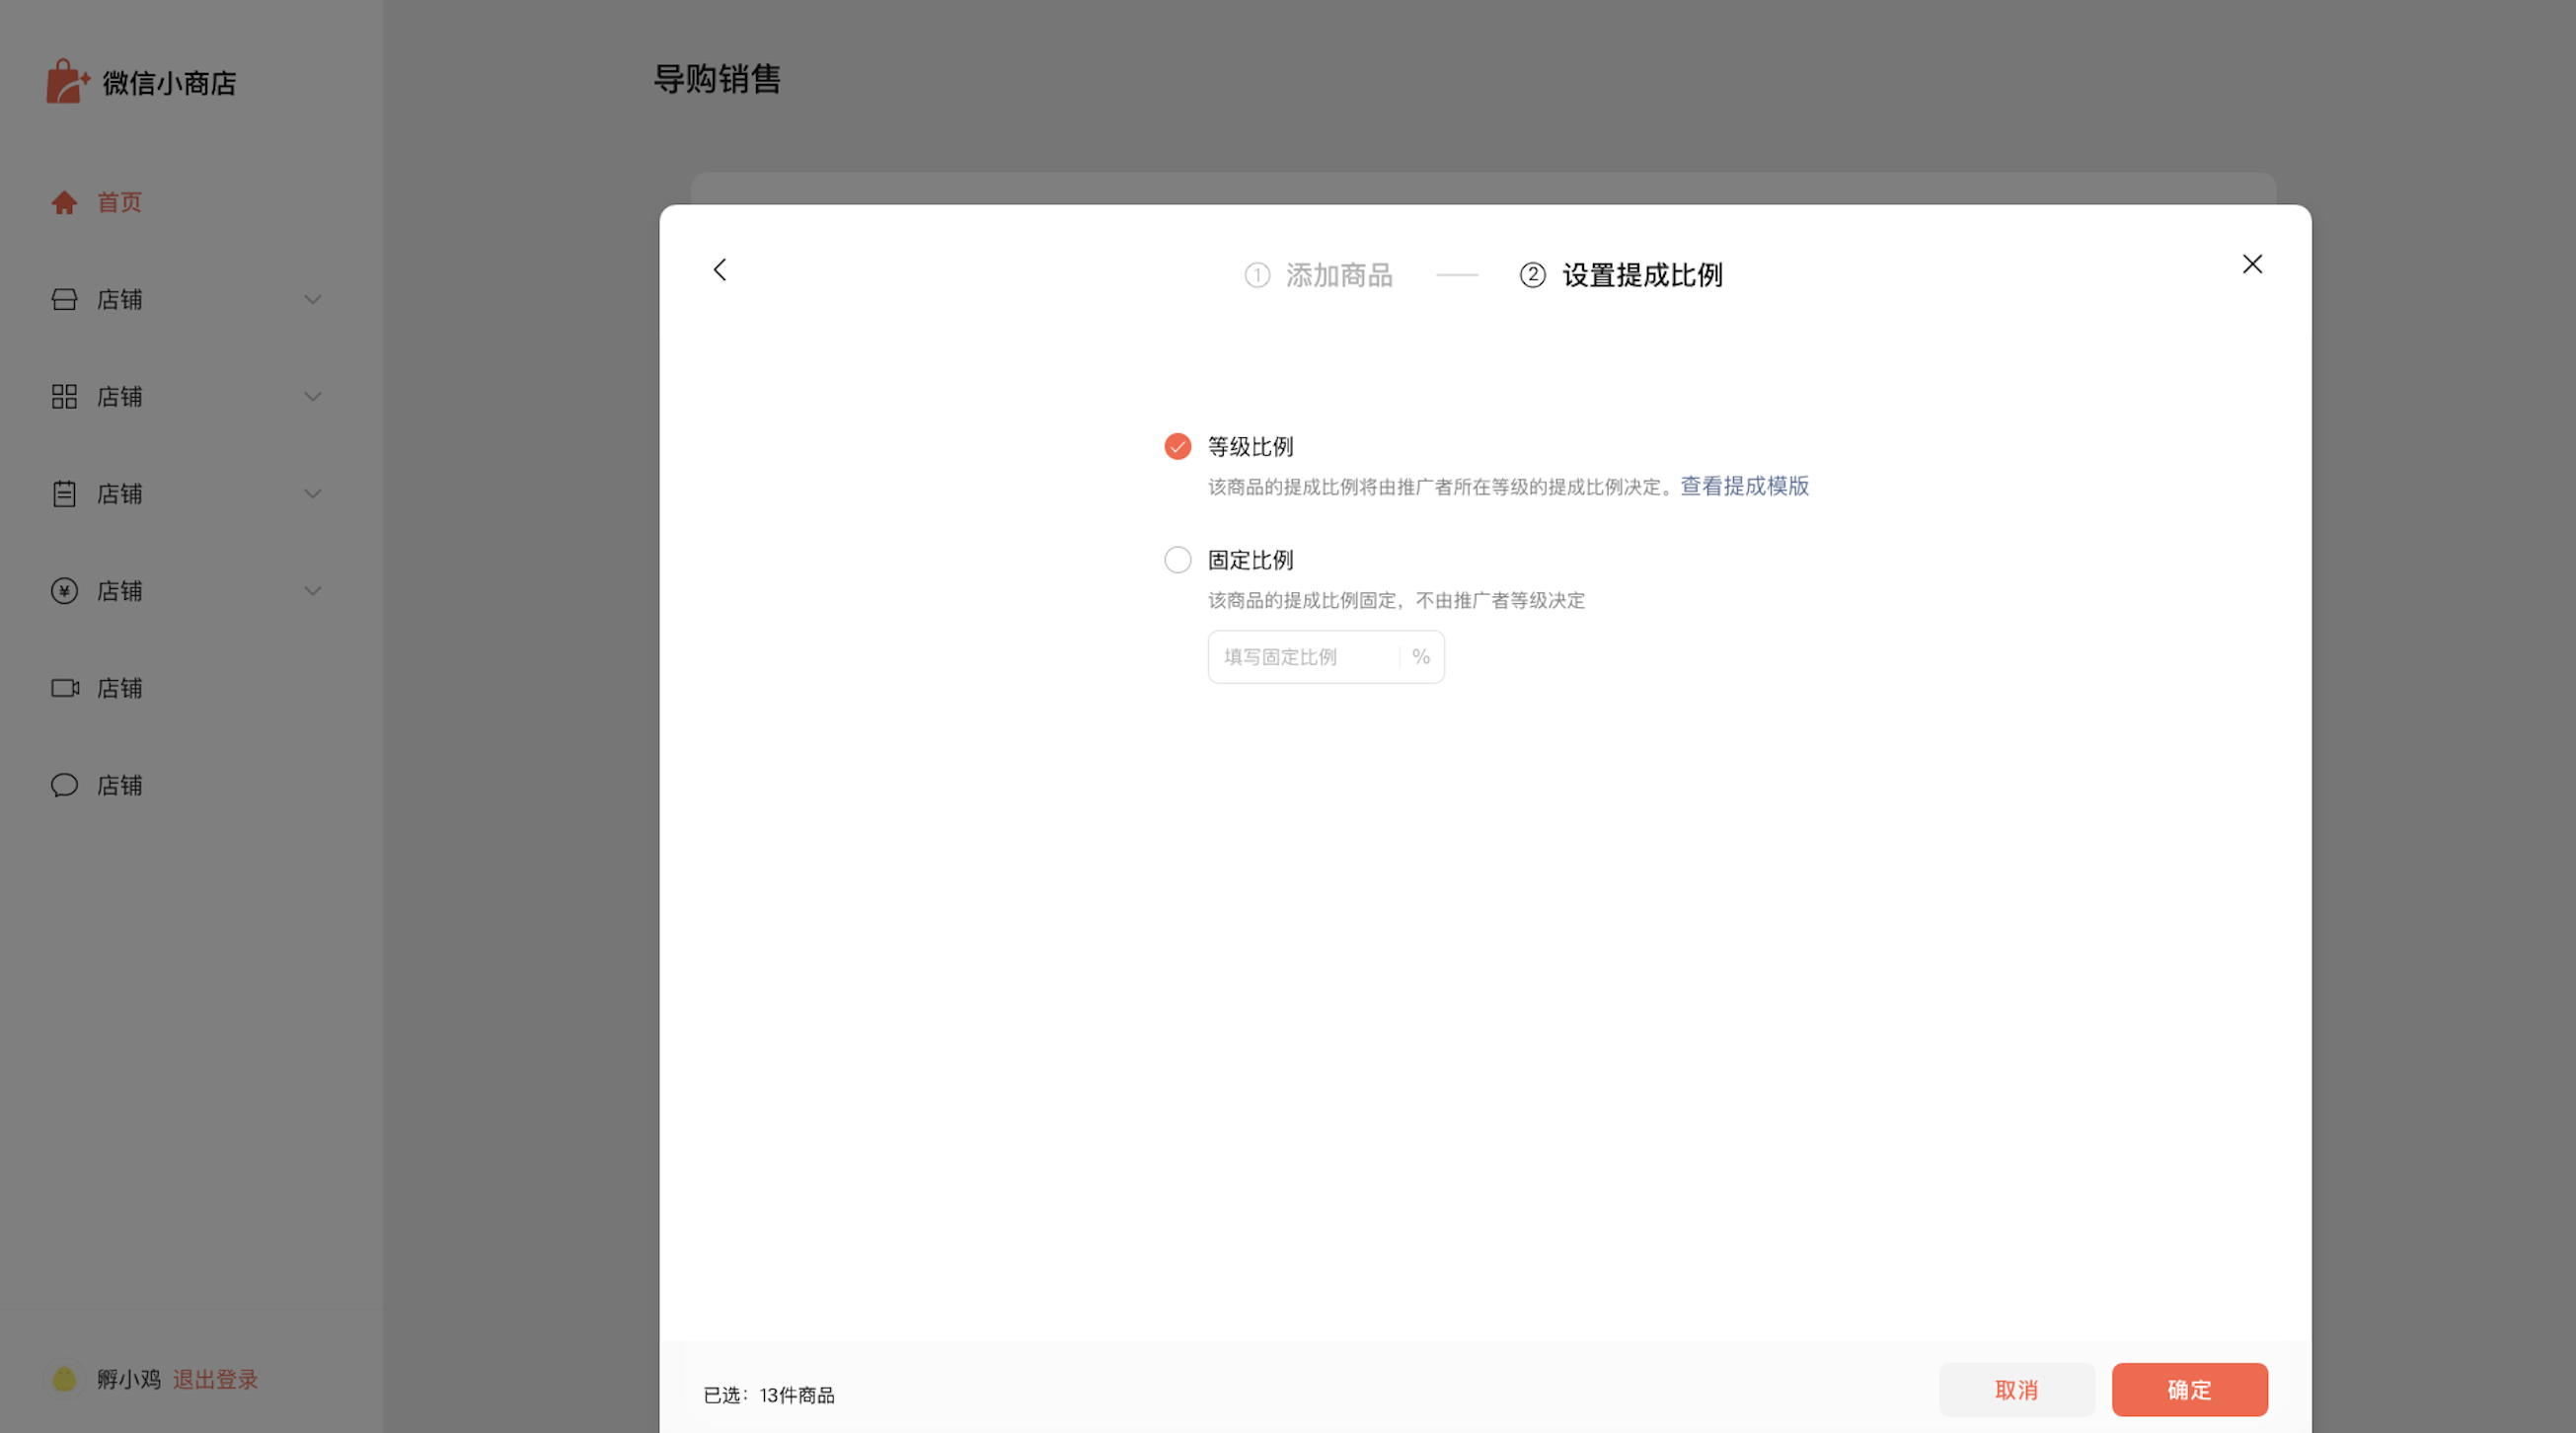Viewport: 2576px width, 1433px height.
Task: Expand the first 店铺 chevron in sidebar
Action: point(313,300)
